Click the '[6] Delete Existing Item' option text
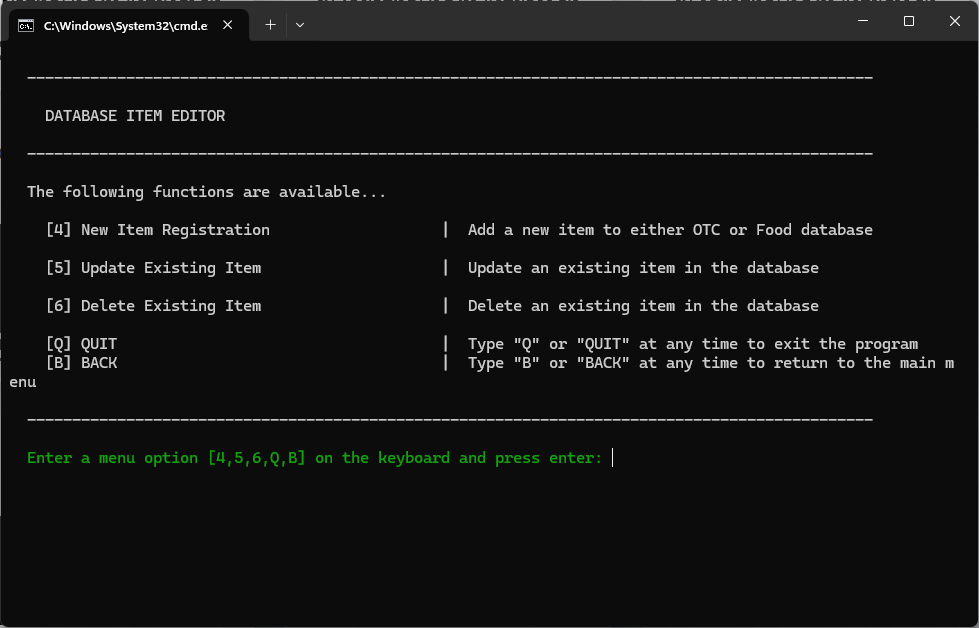The height and width of the screenshot is (628, 979). [153, 306]
